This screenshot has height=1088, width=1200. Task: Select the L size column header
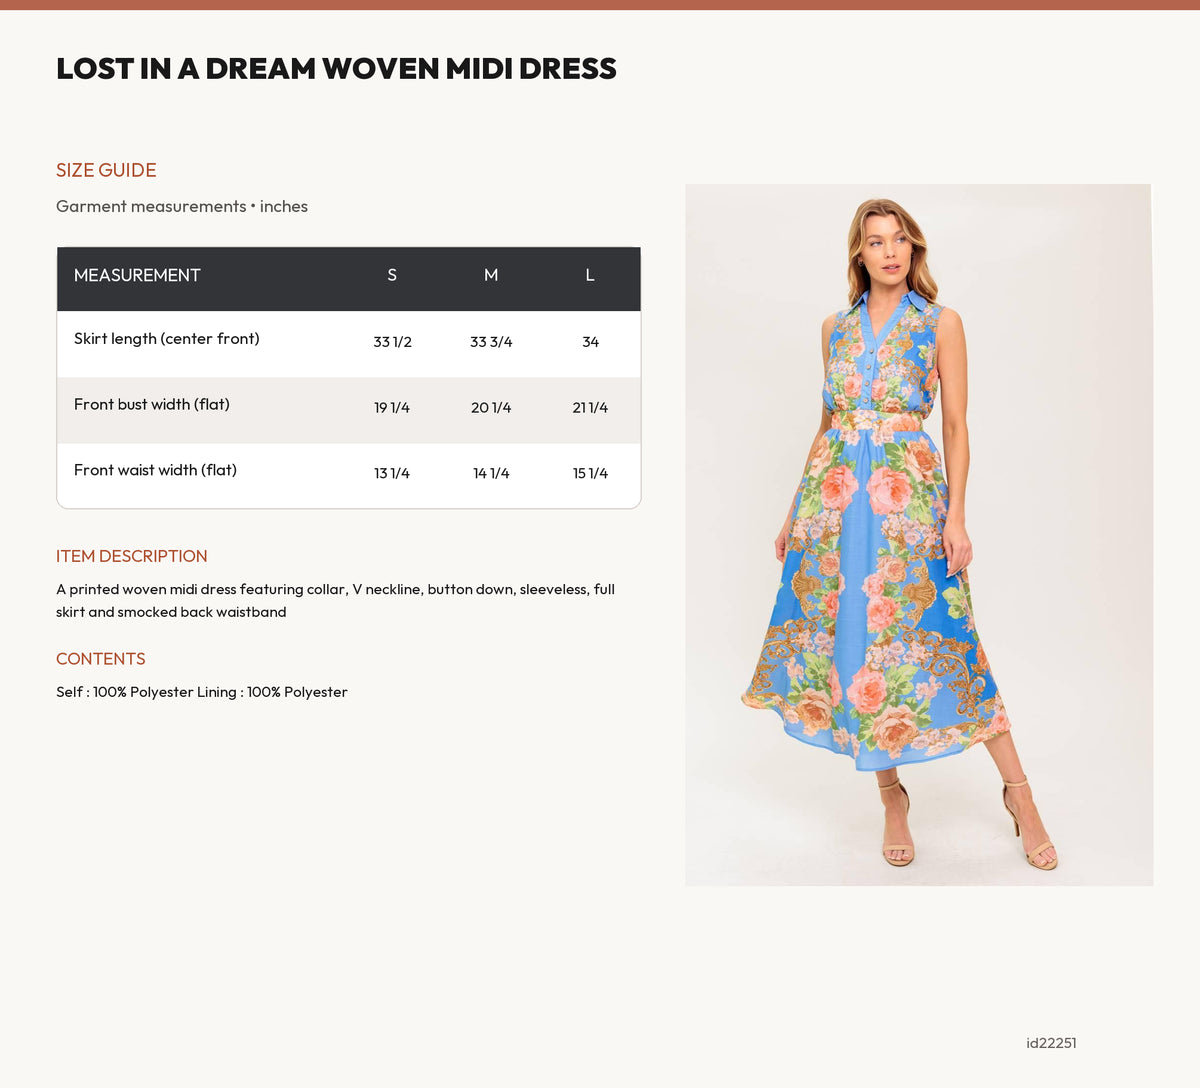point(590,275)
